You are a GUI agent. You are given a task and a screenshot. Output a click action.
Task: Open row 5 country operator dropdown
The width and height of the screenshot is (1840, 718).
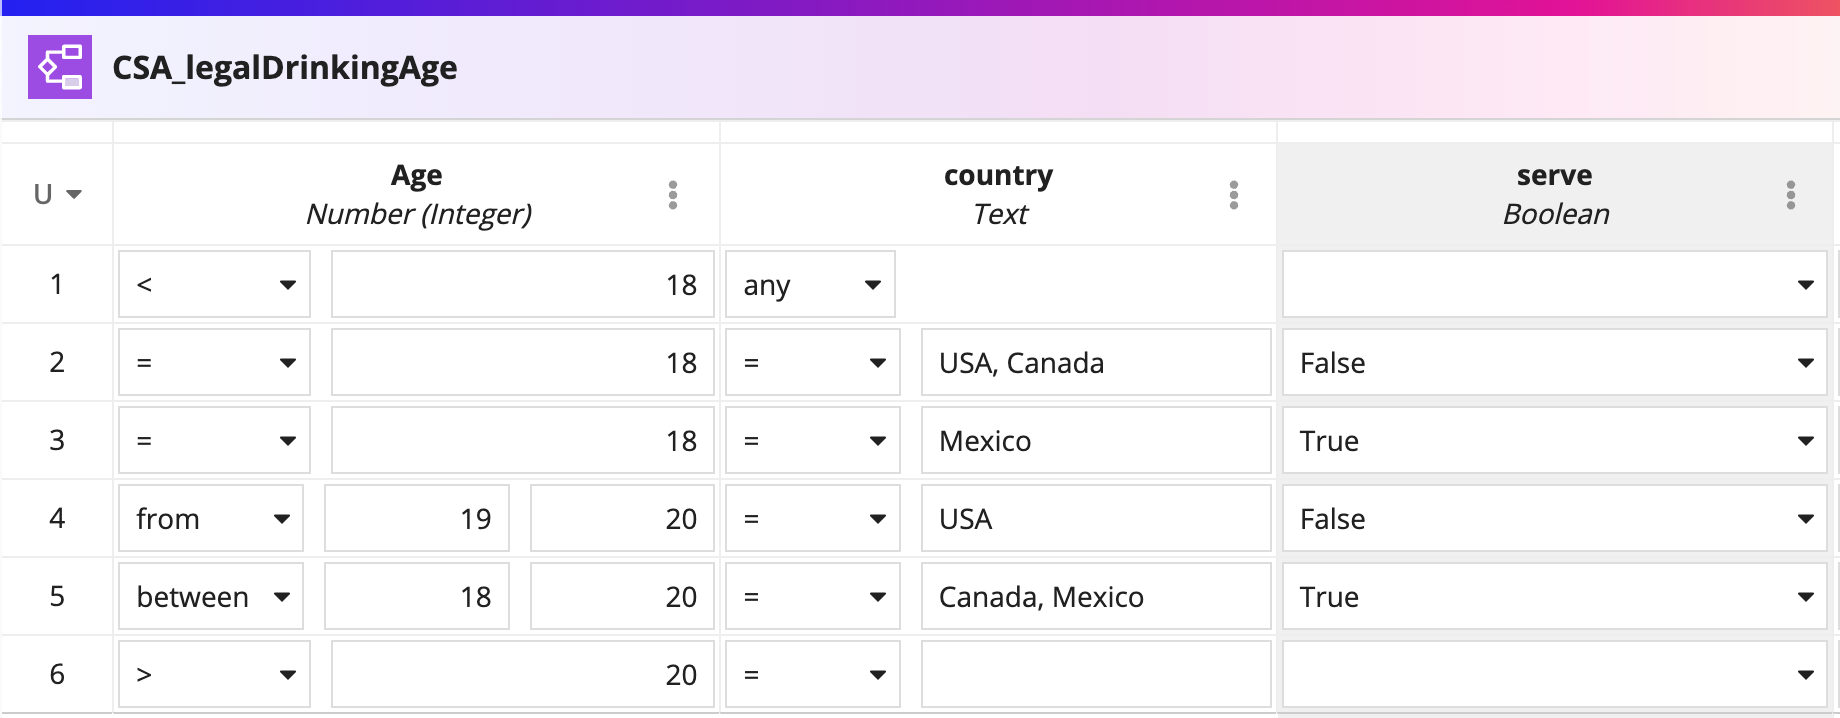(x=813, y=597)
